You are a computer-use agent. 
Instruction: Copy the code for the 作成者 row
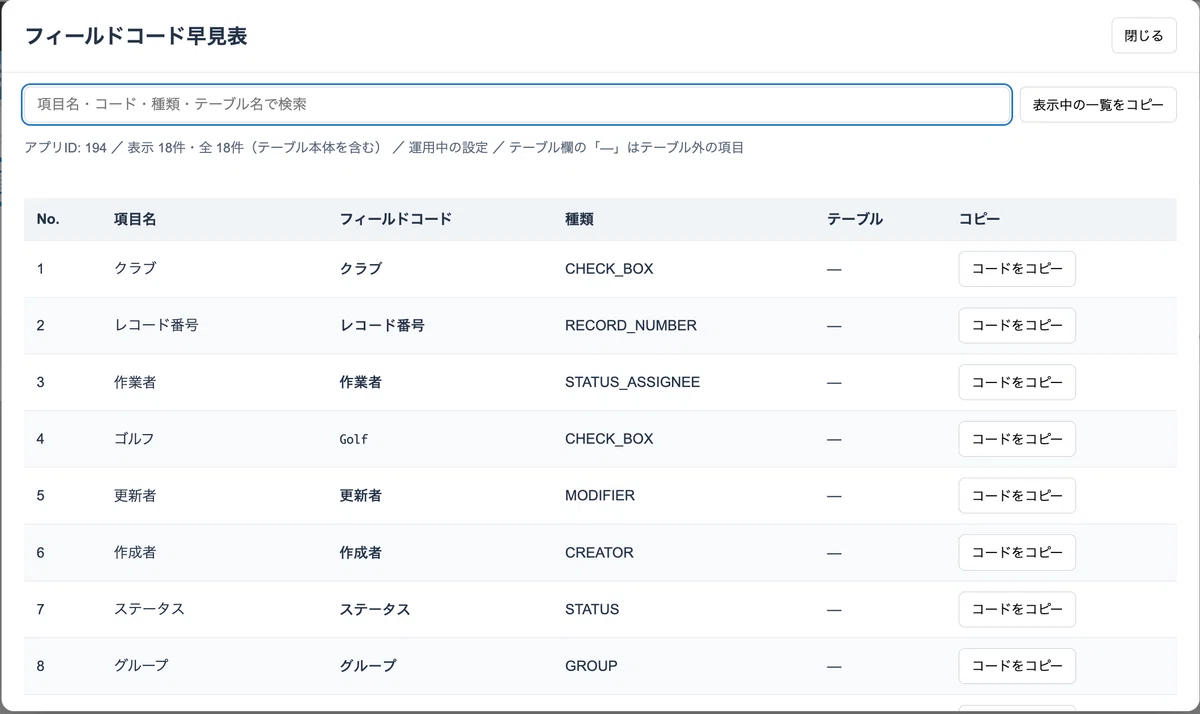[1017, 552]
